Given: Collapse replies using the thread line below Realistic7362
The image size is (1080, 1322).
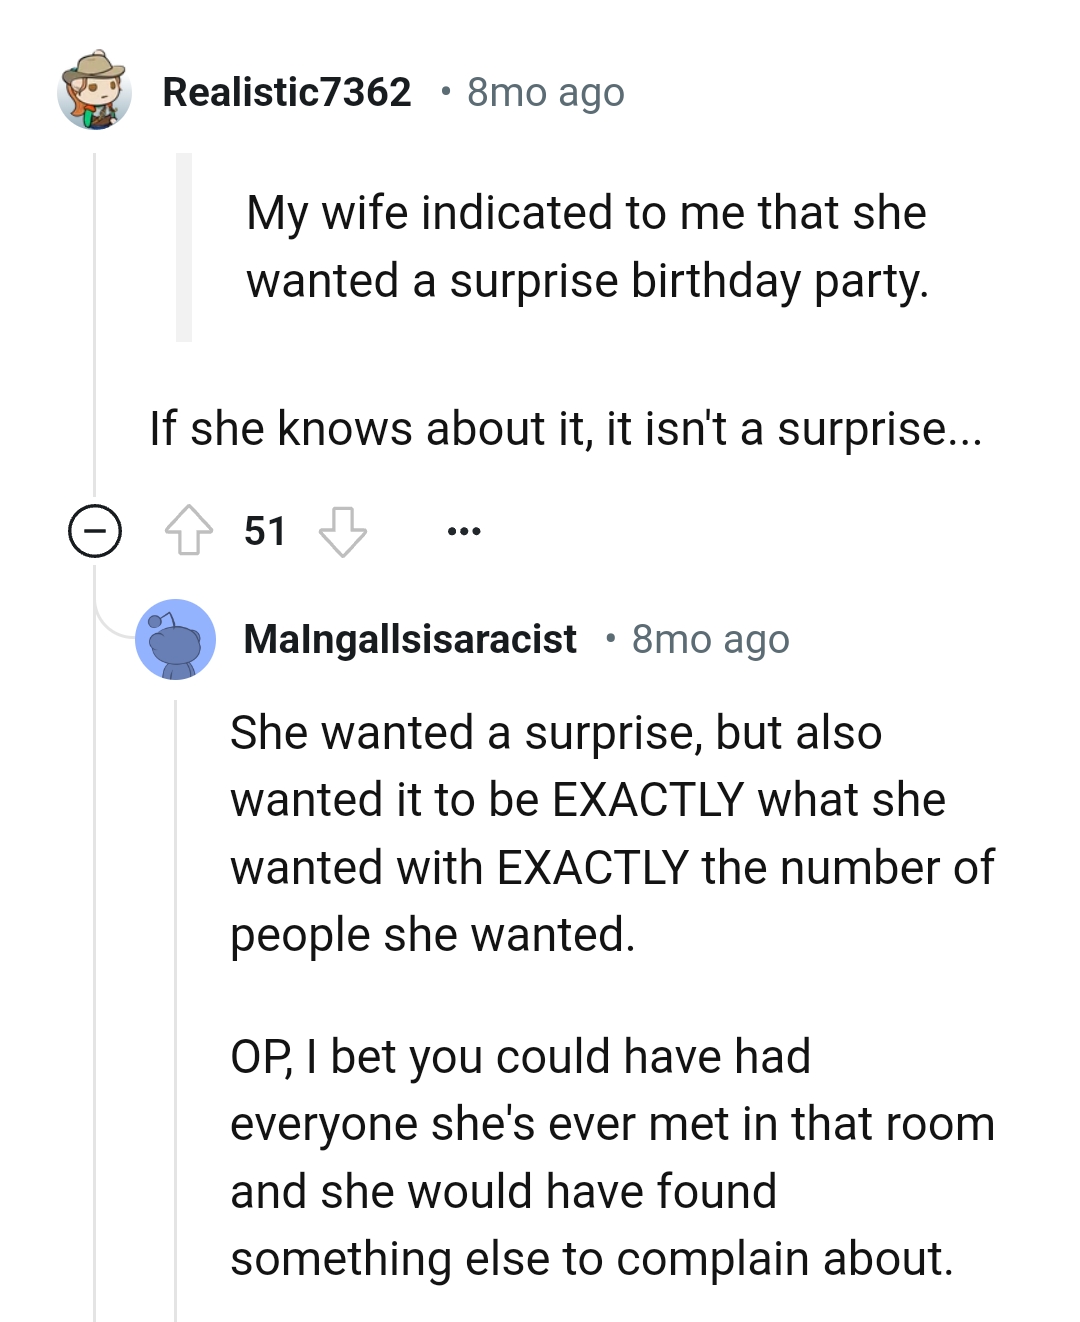Looking at the screenshot, I should (95, 320).
